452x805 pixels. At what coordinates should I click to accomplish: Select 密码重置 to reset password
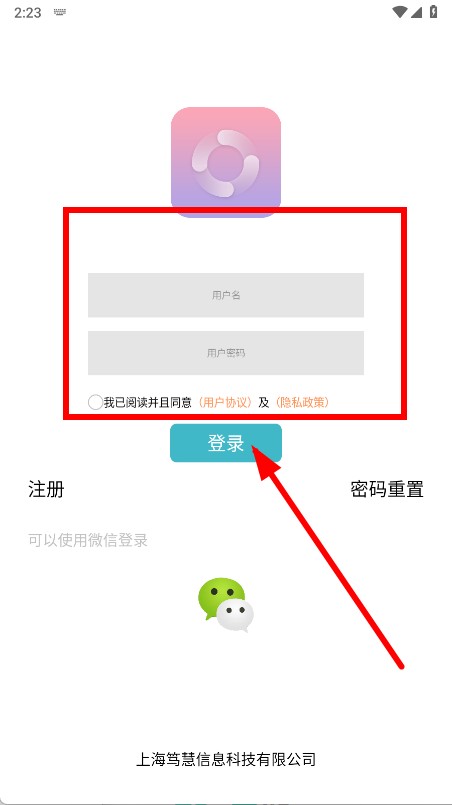point(387,489)
